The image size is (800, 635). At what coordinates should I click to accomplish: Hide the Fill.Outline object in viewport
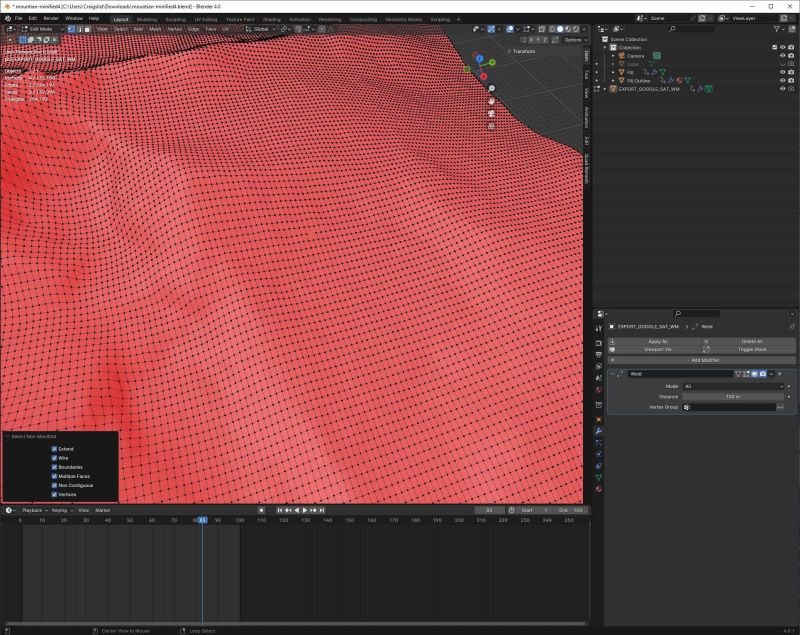click(782, 79)
